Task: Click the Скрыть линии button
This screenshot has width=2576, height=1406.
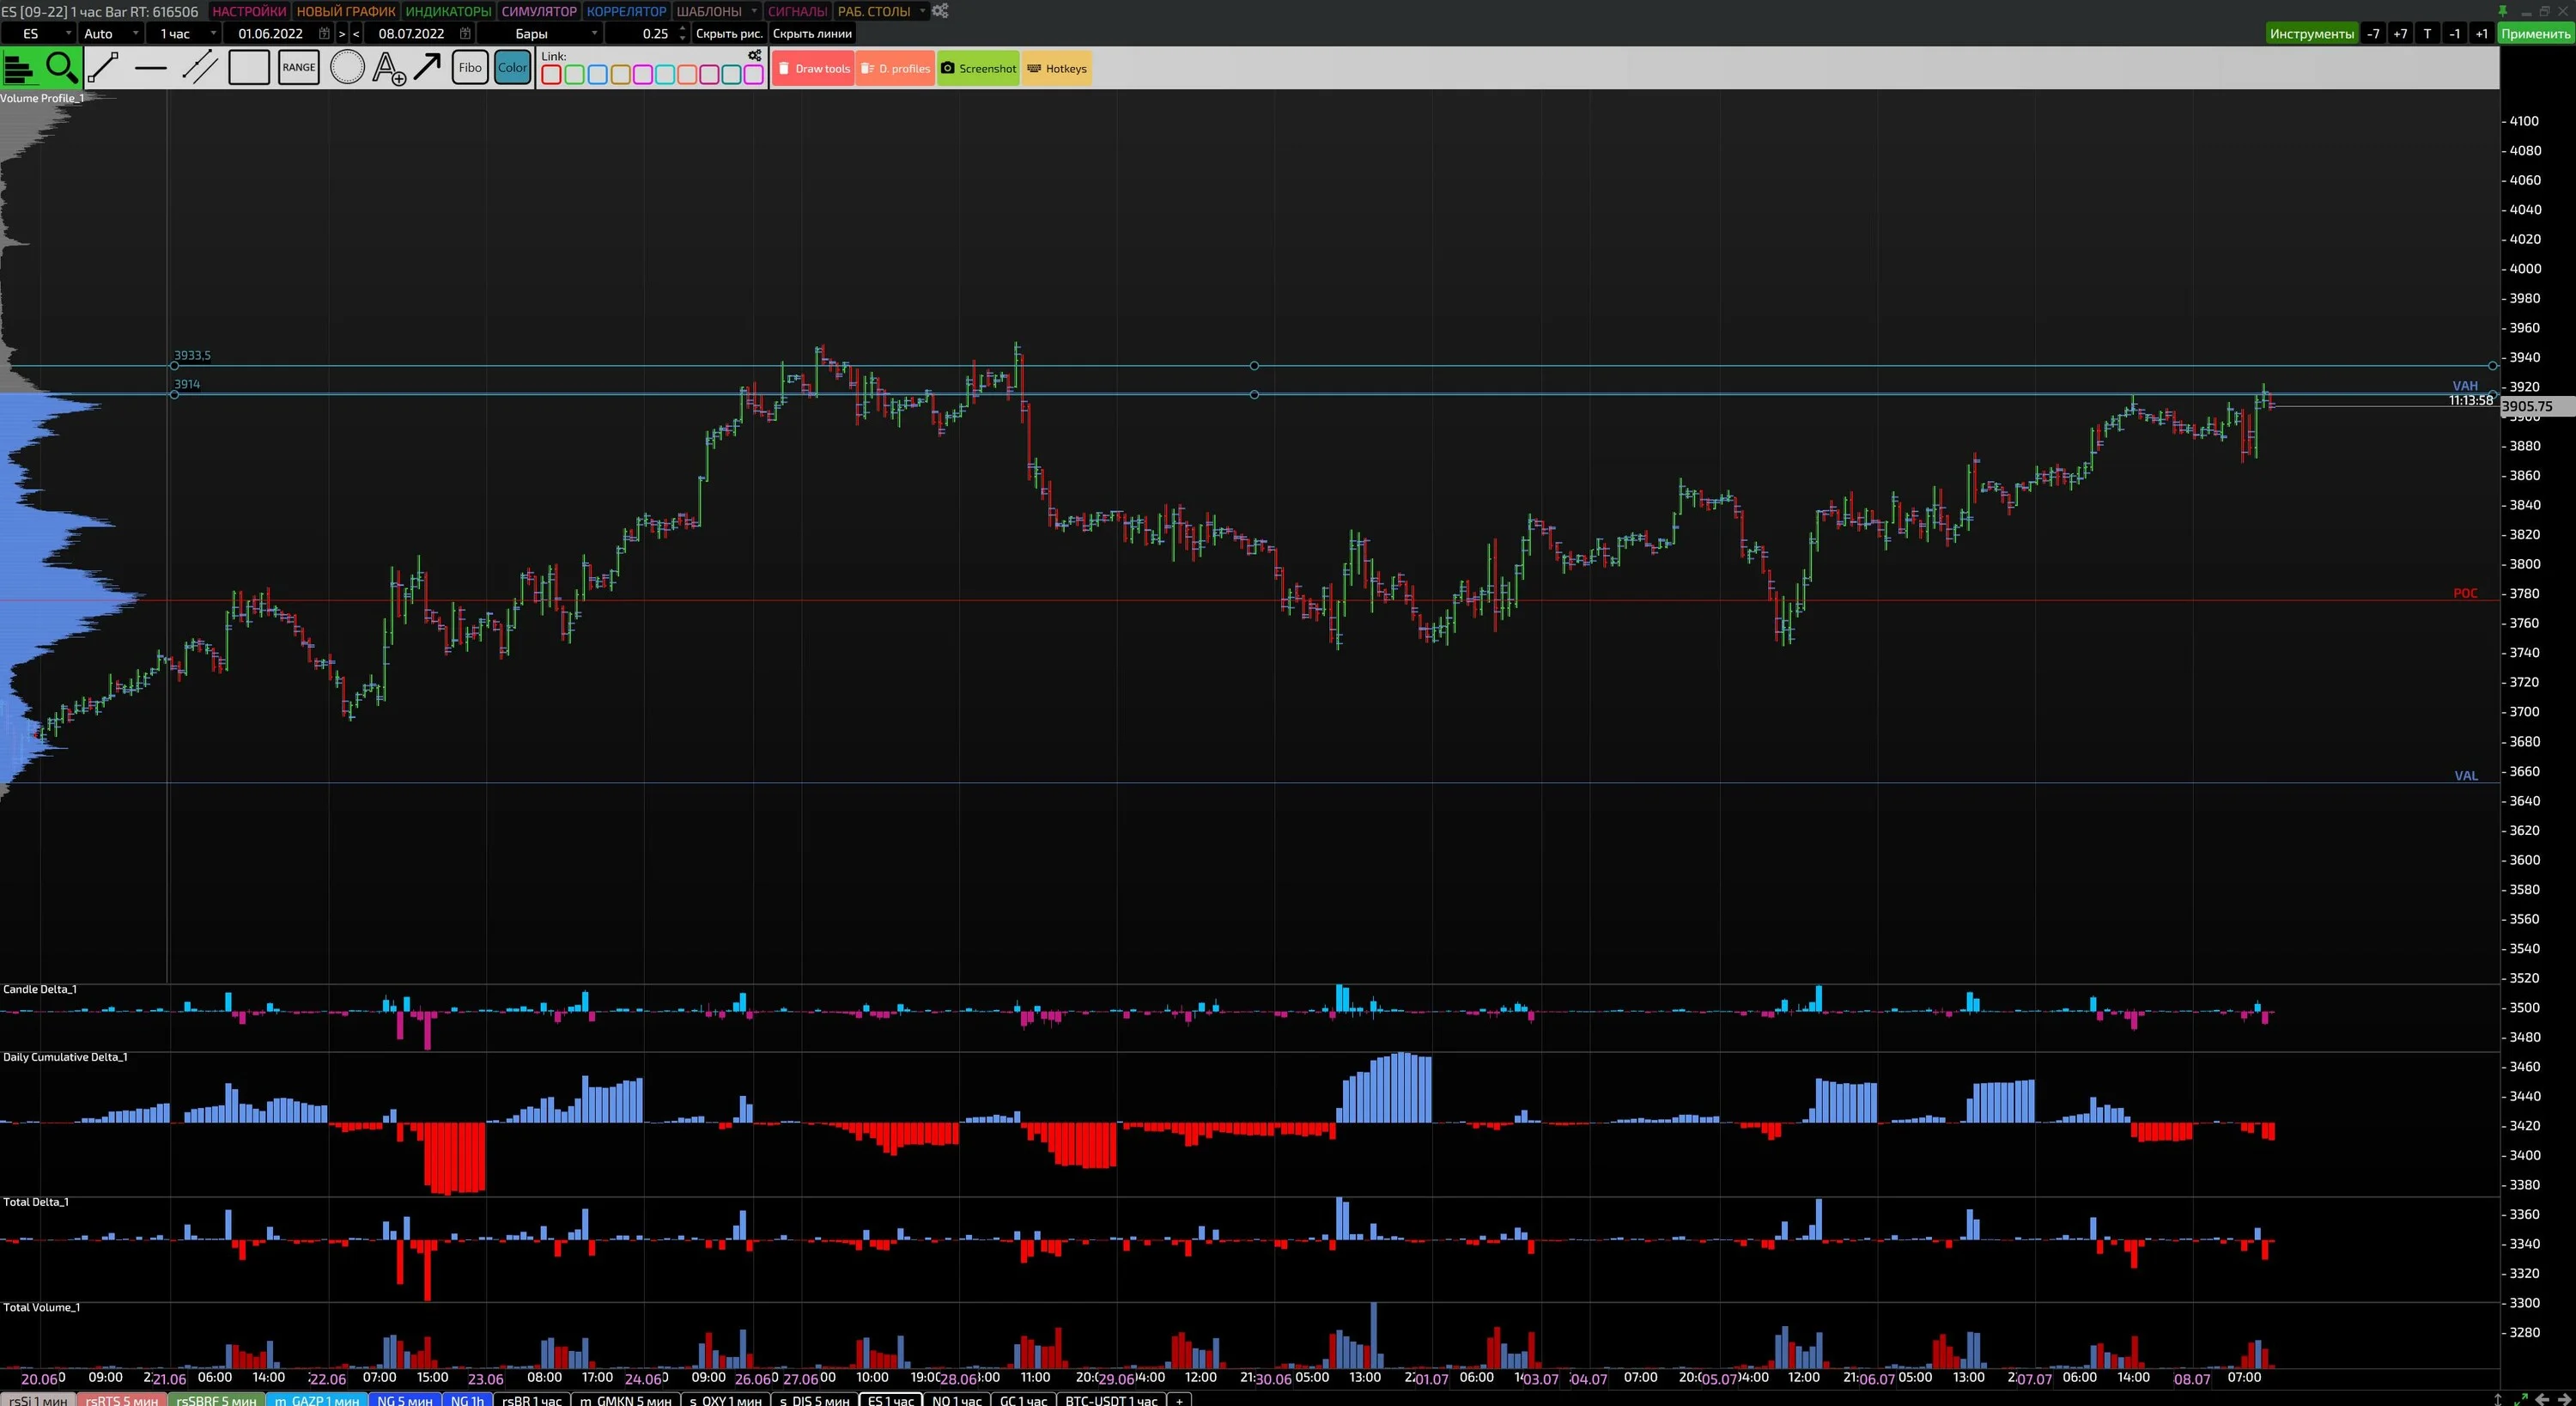Action: pyautogui.click(x=812, y=33)
